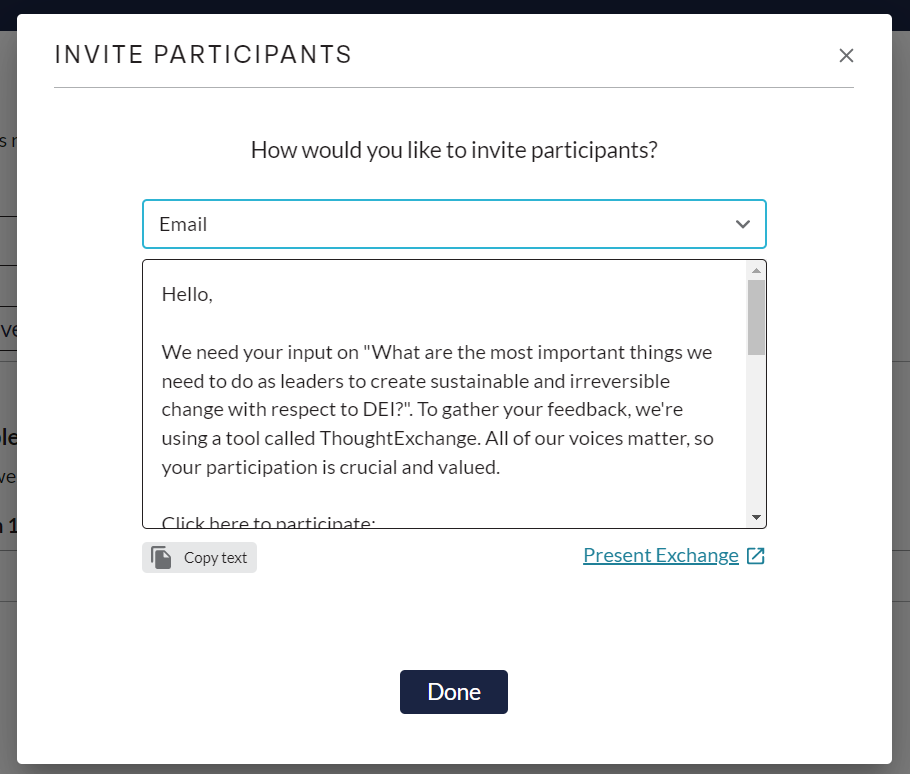Open the Present Exchange link
This screenshot has height=774, width=910.
[x=660, y=555]
